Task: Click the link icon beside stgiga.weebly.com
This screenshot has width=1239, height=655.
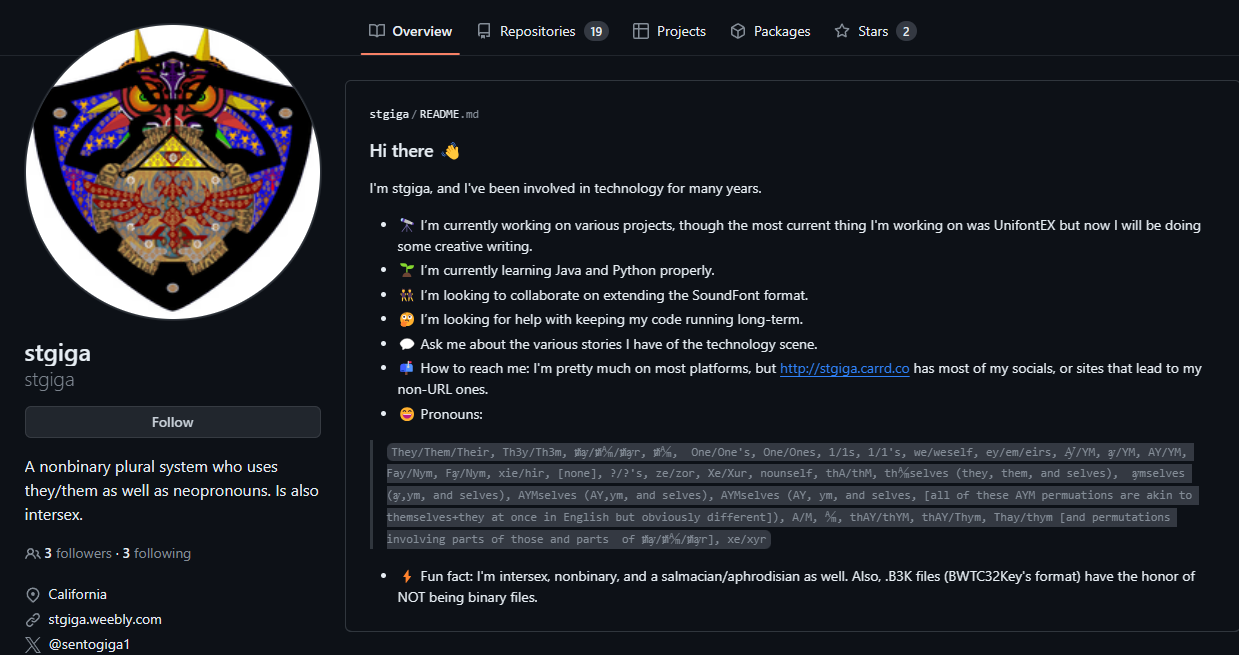Action: [x=33, y=619]
